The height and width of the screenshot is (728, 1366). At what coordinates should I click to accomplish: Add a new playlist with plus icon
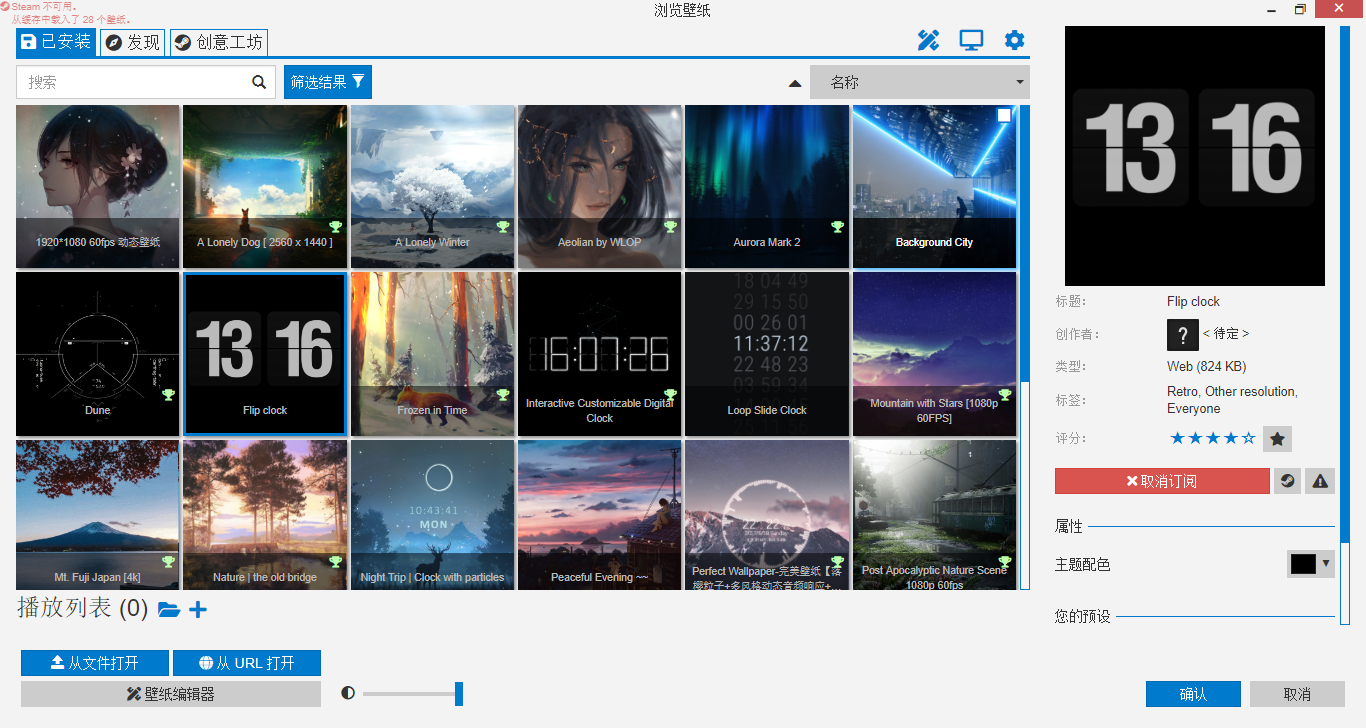[198, 609]
